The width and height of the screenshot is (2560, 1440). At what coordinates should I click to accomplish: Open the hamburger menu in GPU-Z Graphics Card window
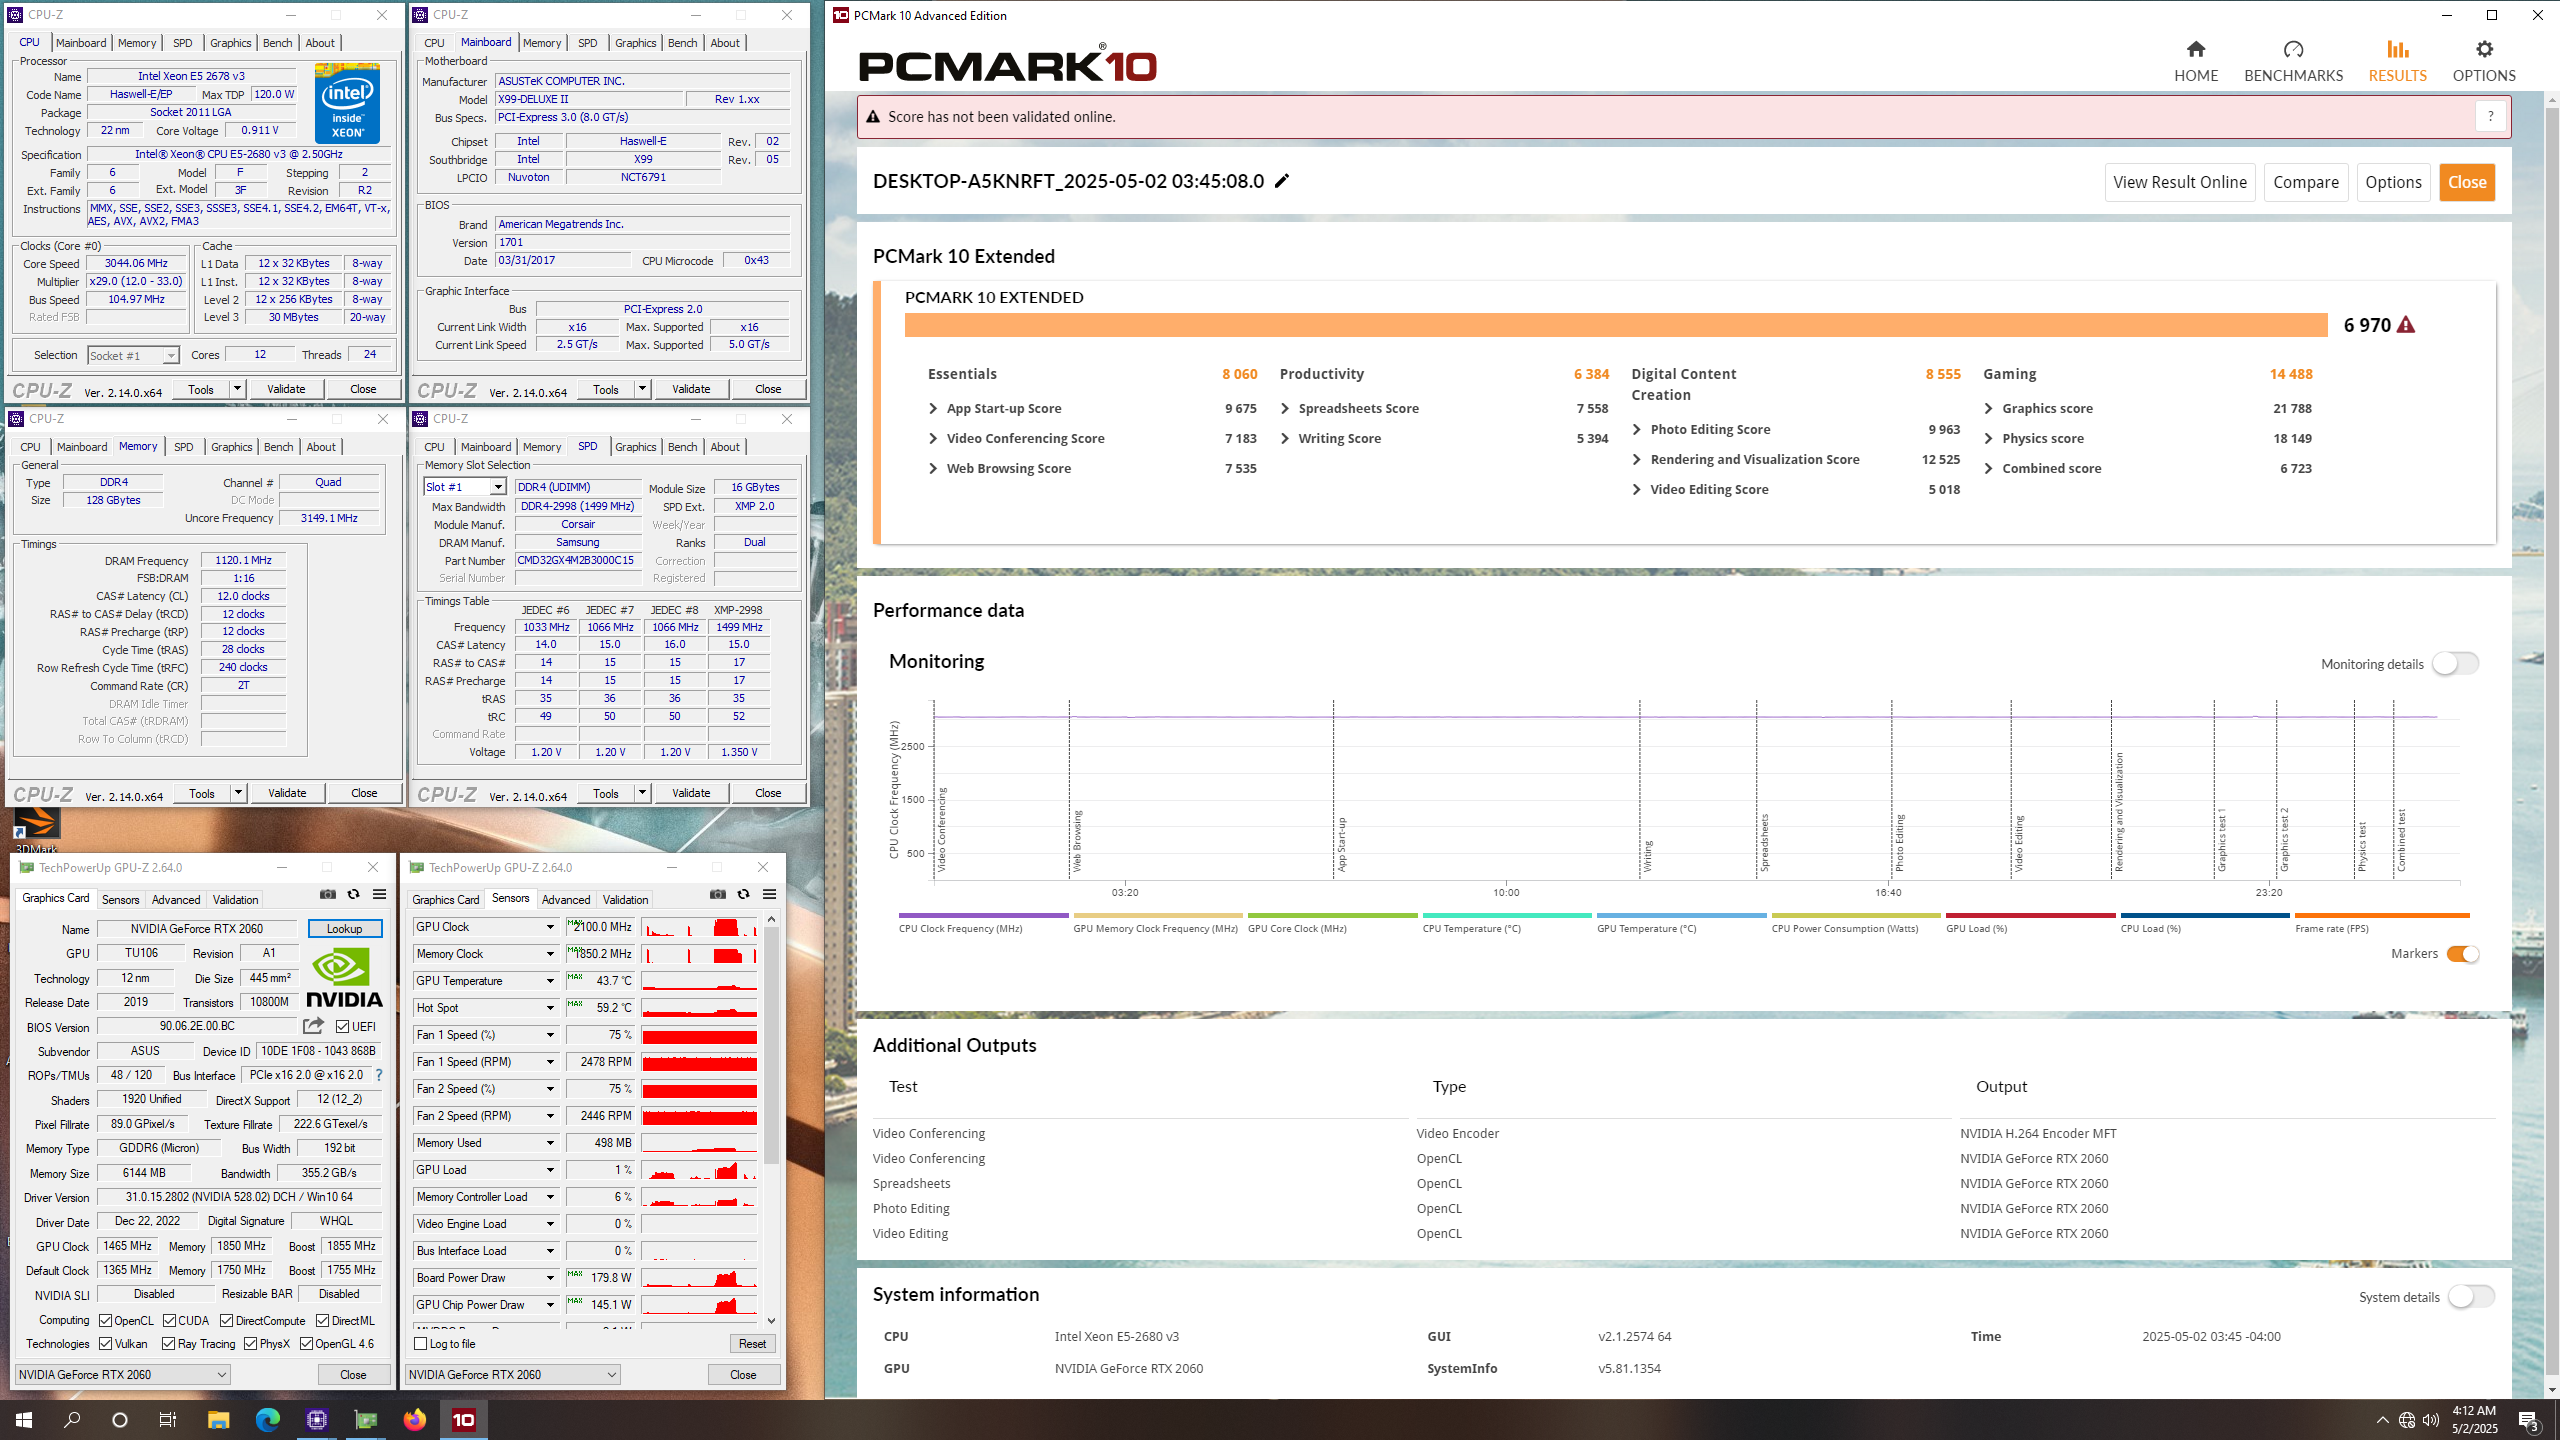tap(379, 894)
